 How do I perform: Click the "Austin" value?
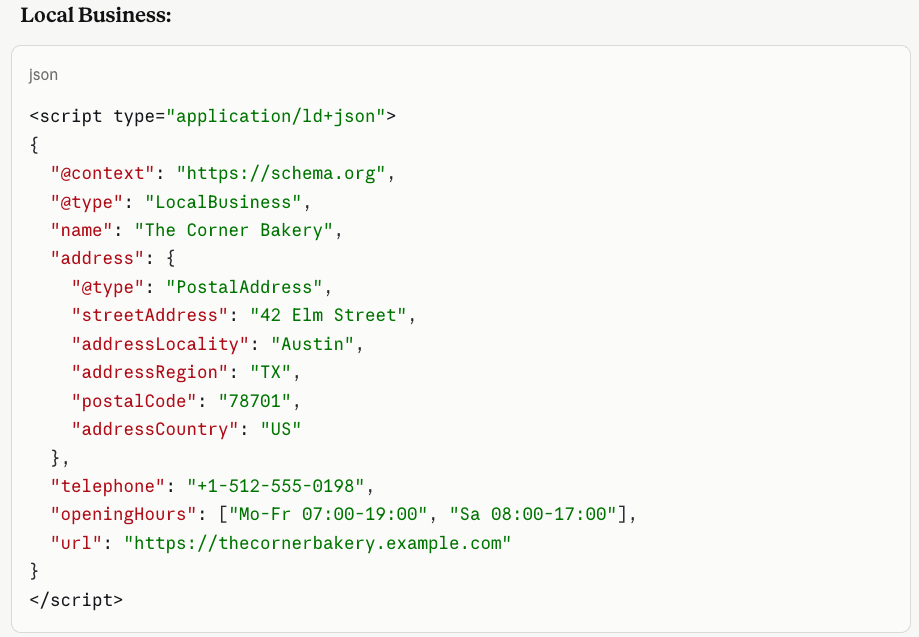point(312,344)
